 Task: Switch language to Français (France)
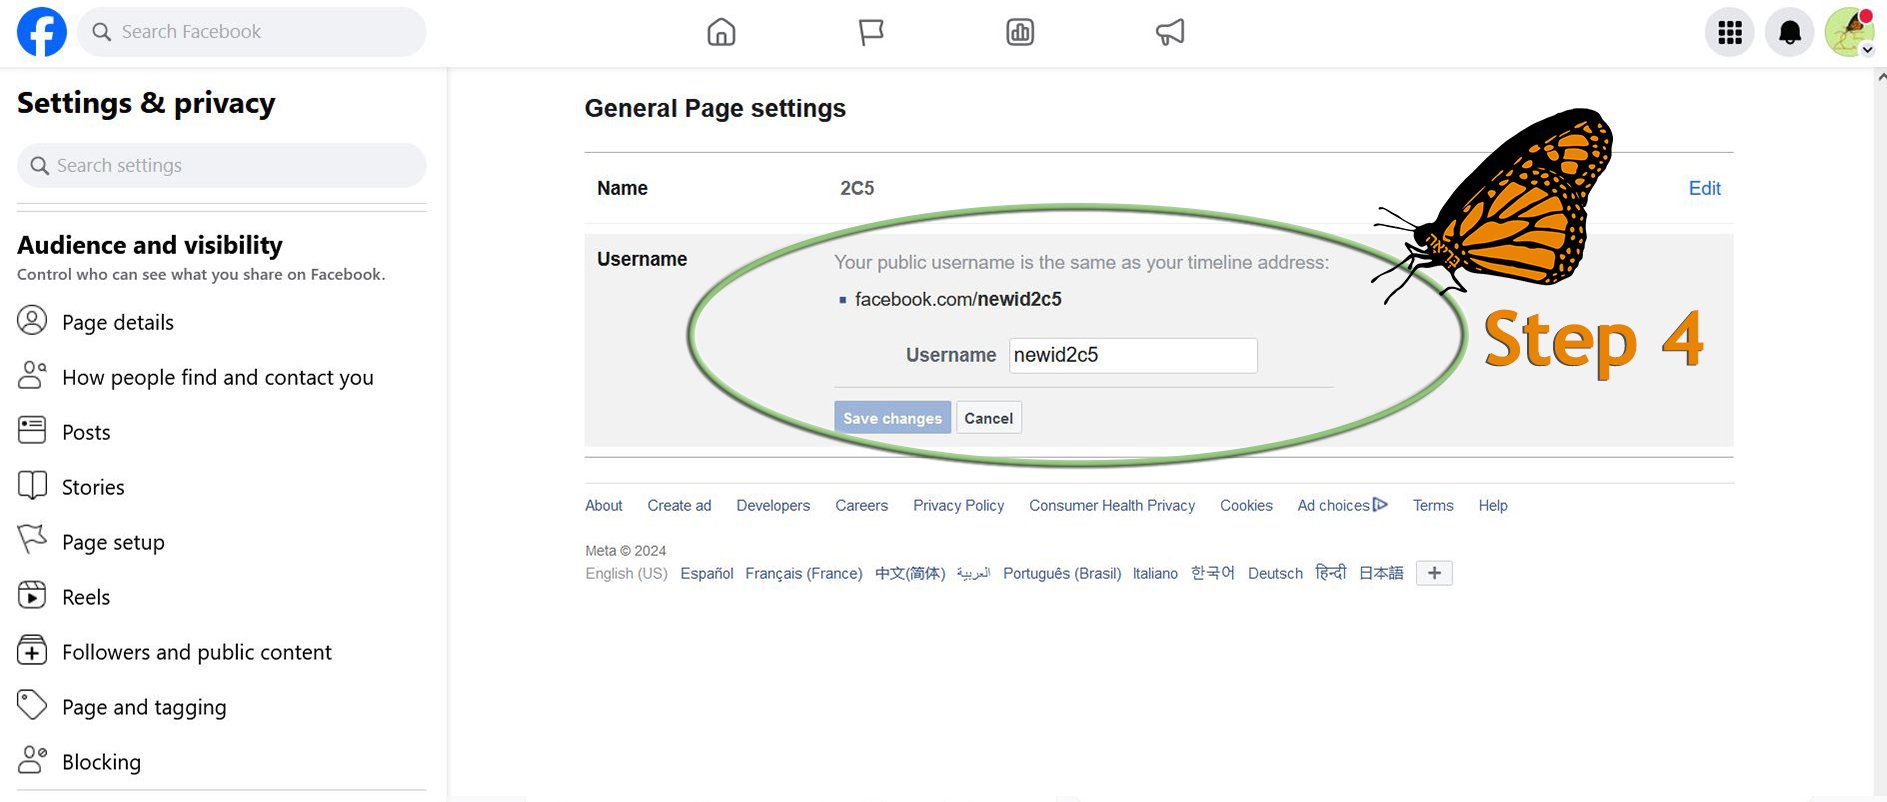pyautogui.click(x=804, y=573)
